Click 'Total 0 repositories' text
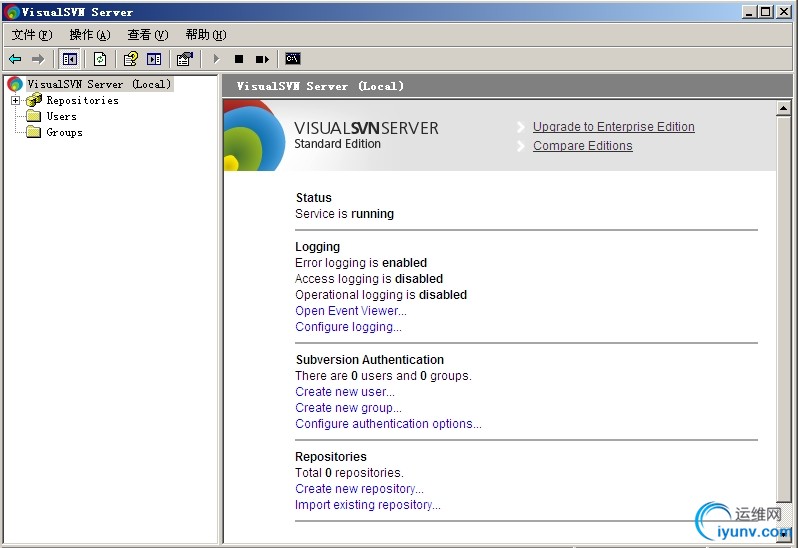798x548 pixels. coord(349,473)
